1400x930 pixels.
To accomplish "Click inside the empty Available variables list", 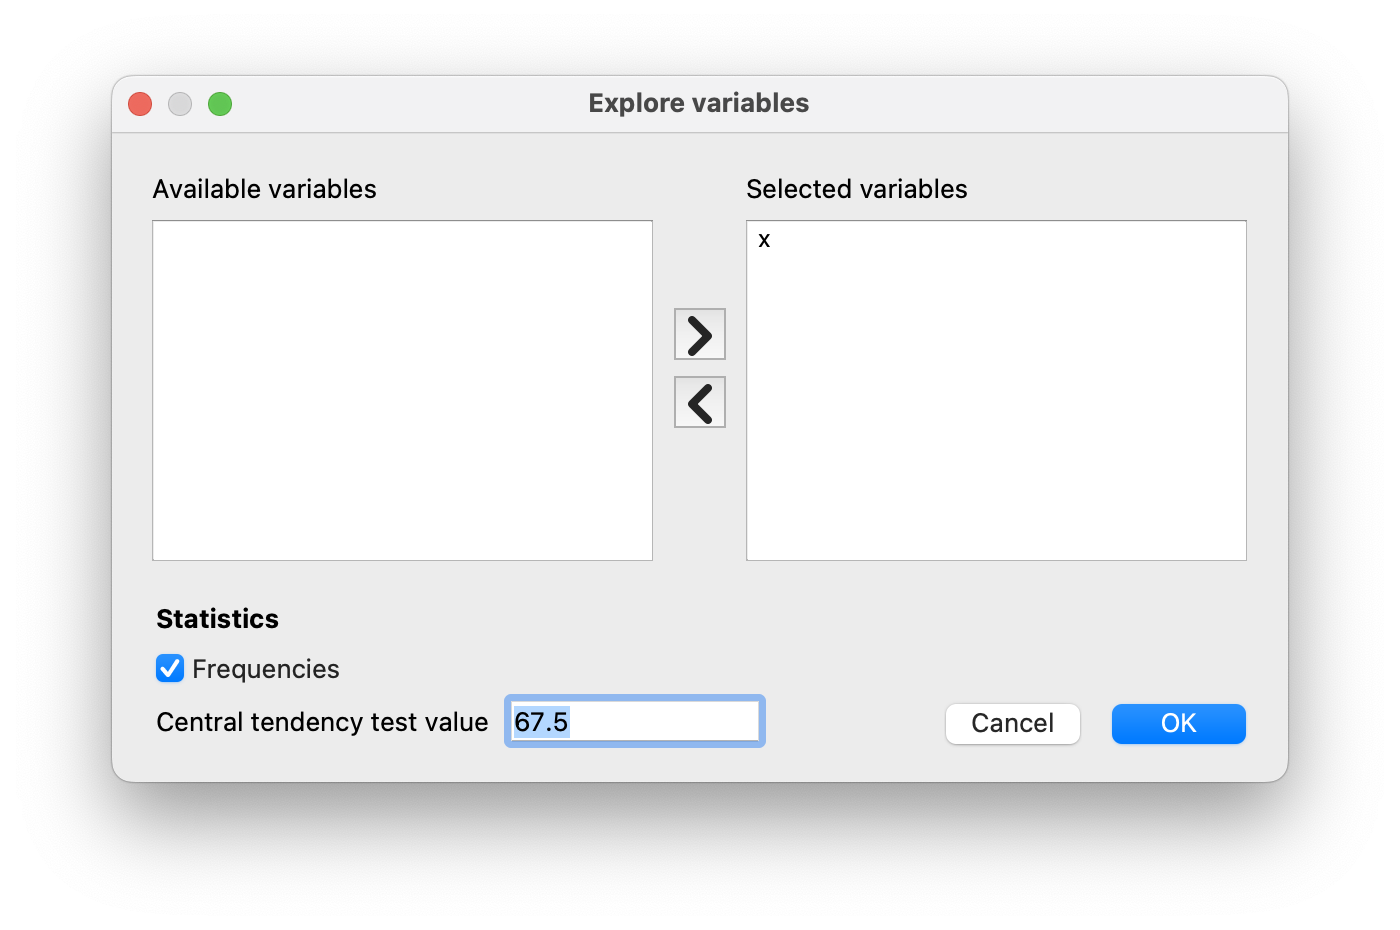I will pos(402,390).
